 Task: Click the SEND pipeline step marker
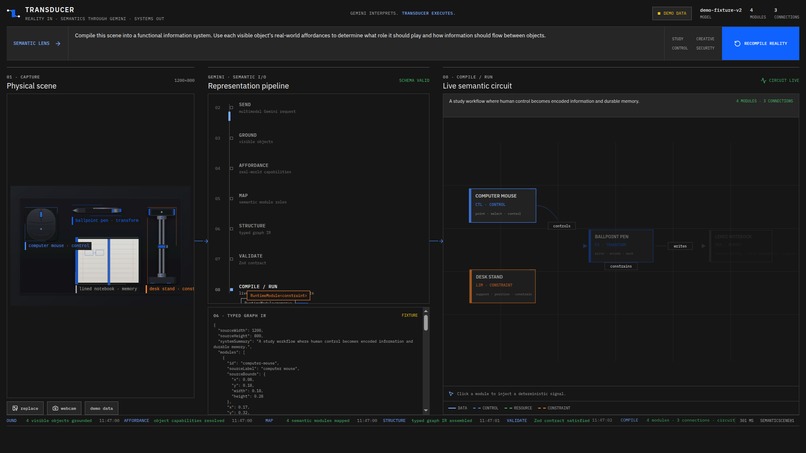point(231,107)
